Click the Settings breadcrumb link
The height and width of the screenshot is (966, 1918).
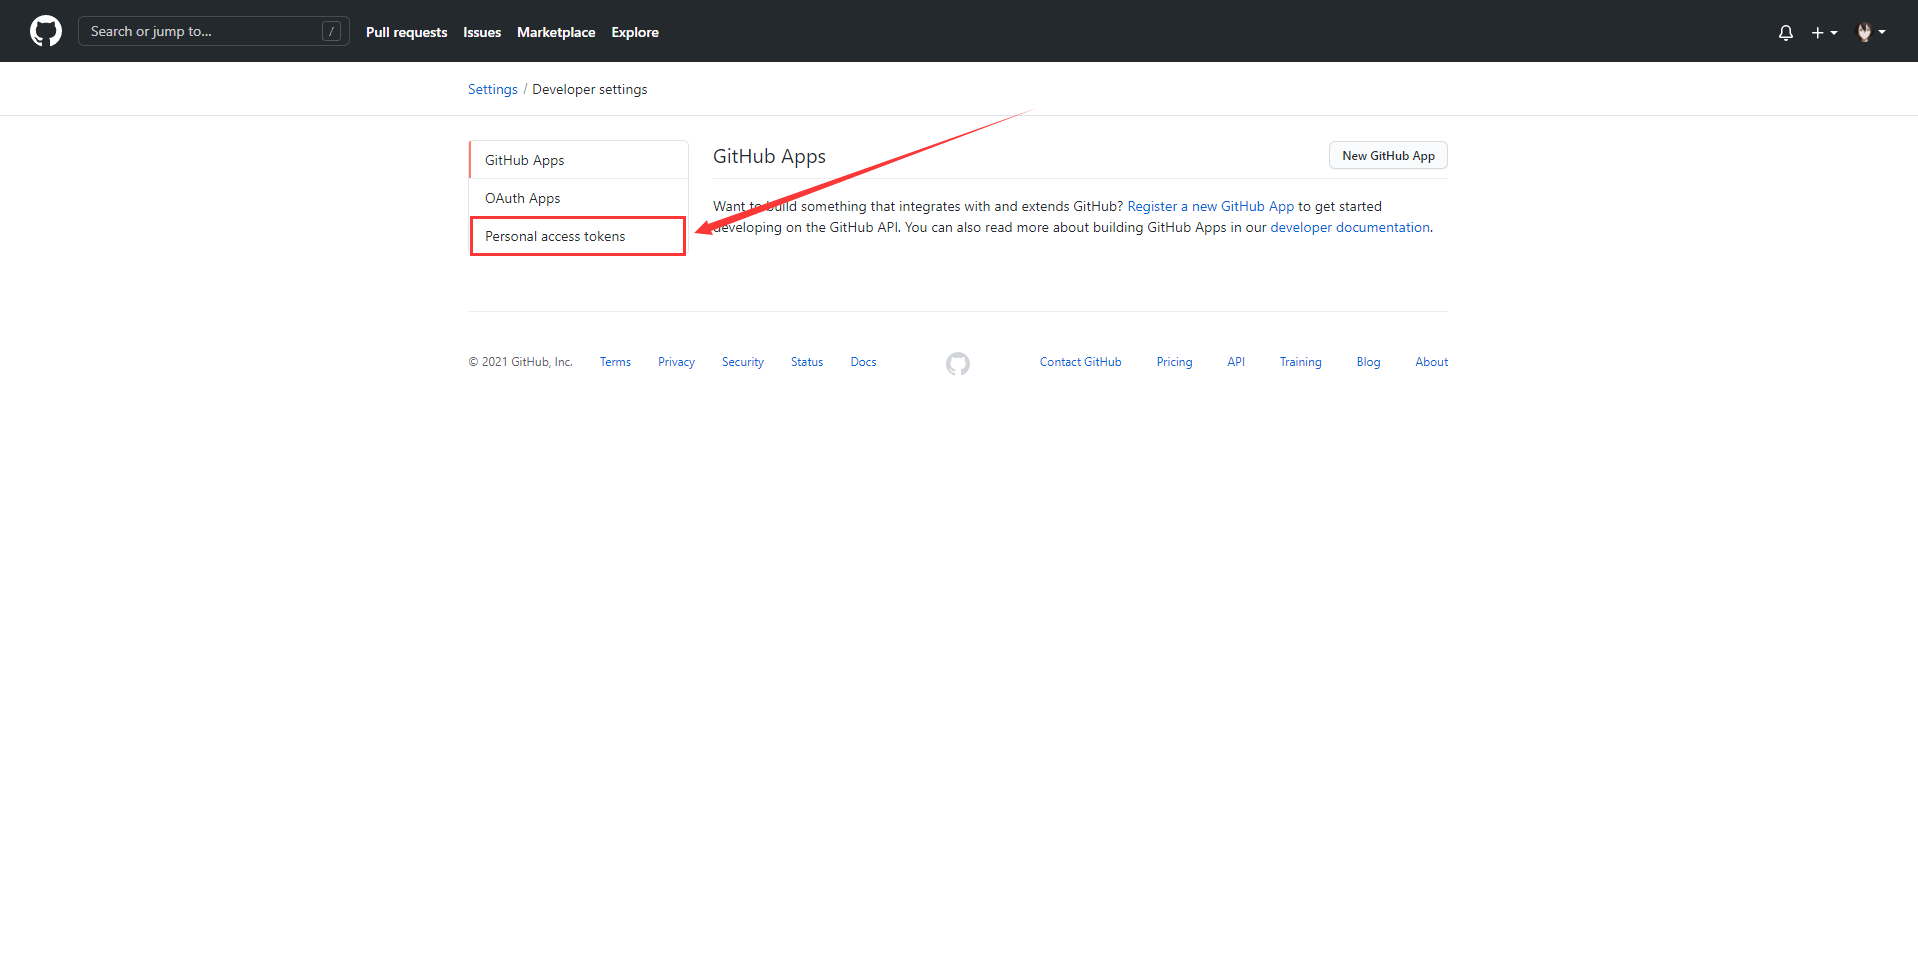tap(493, 89)
